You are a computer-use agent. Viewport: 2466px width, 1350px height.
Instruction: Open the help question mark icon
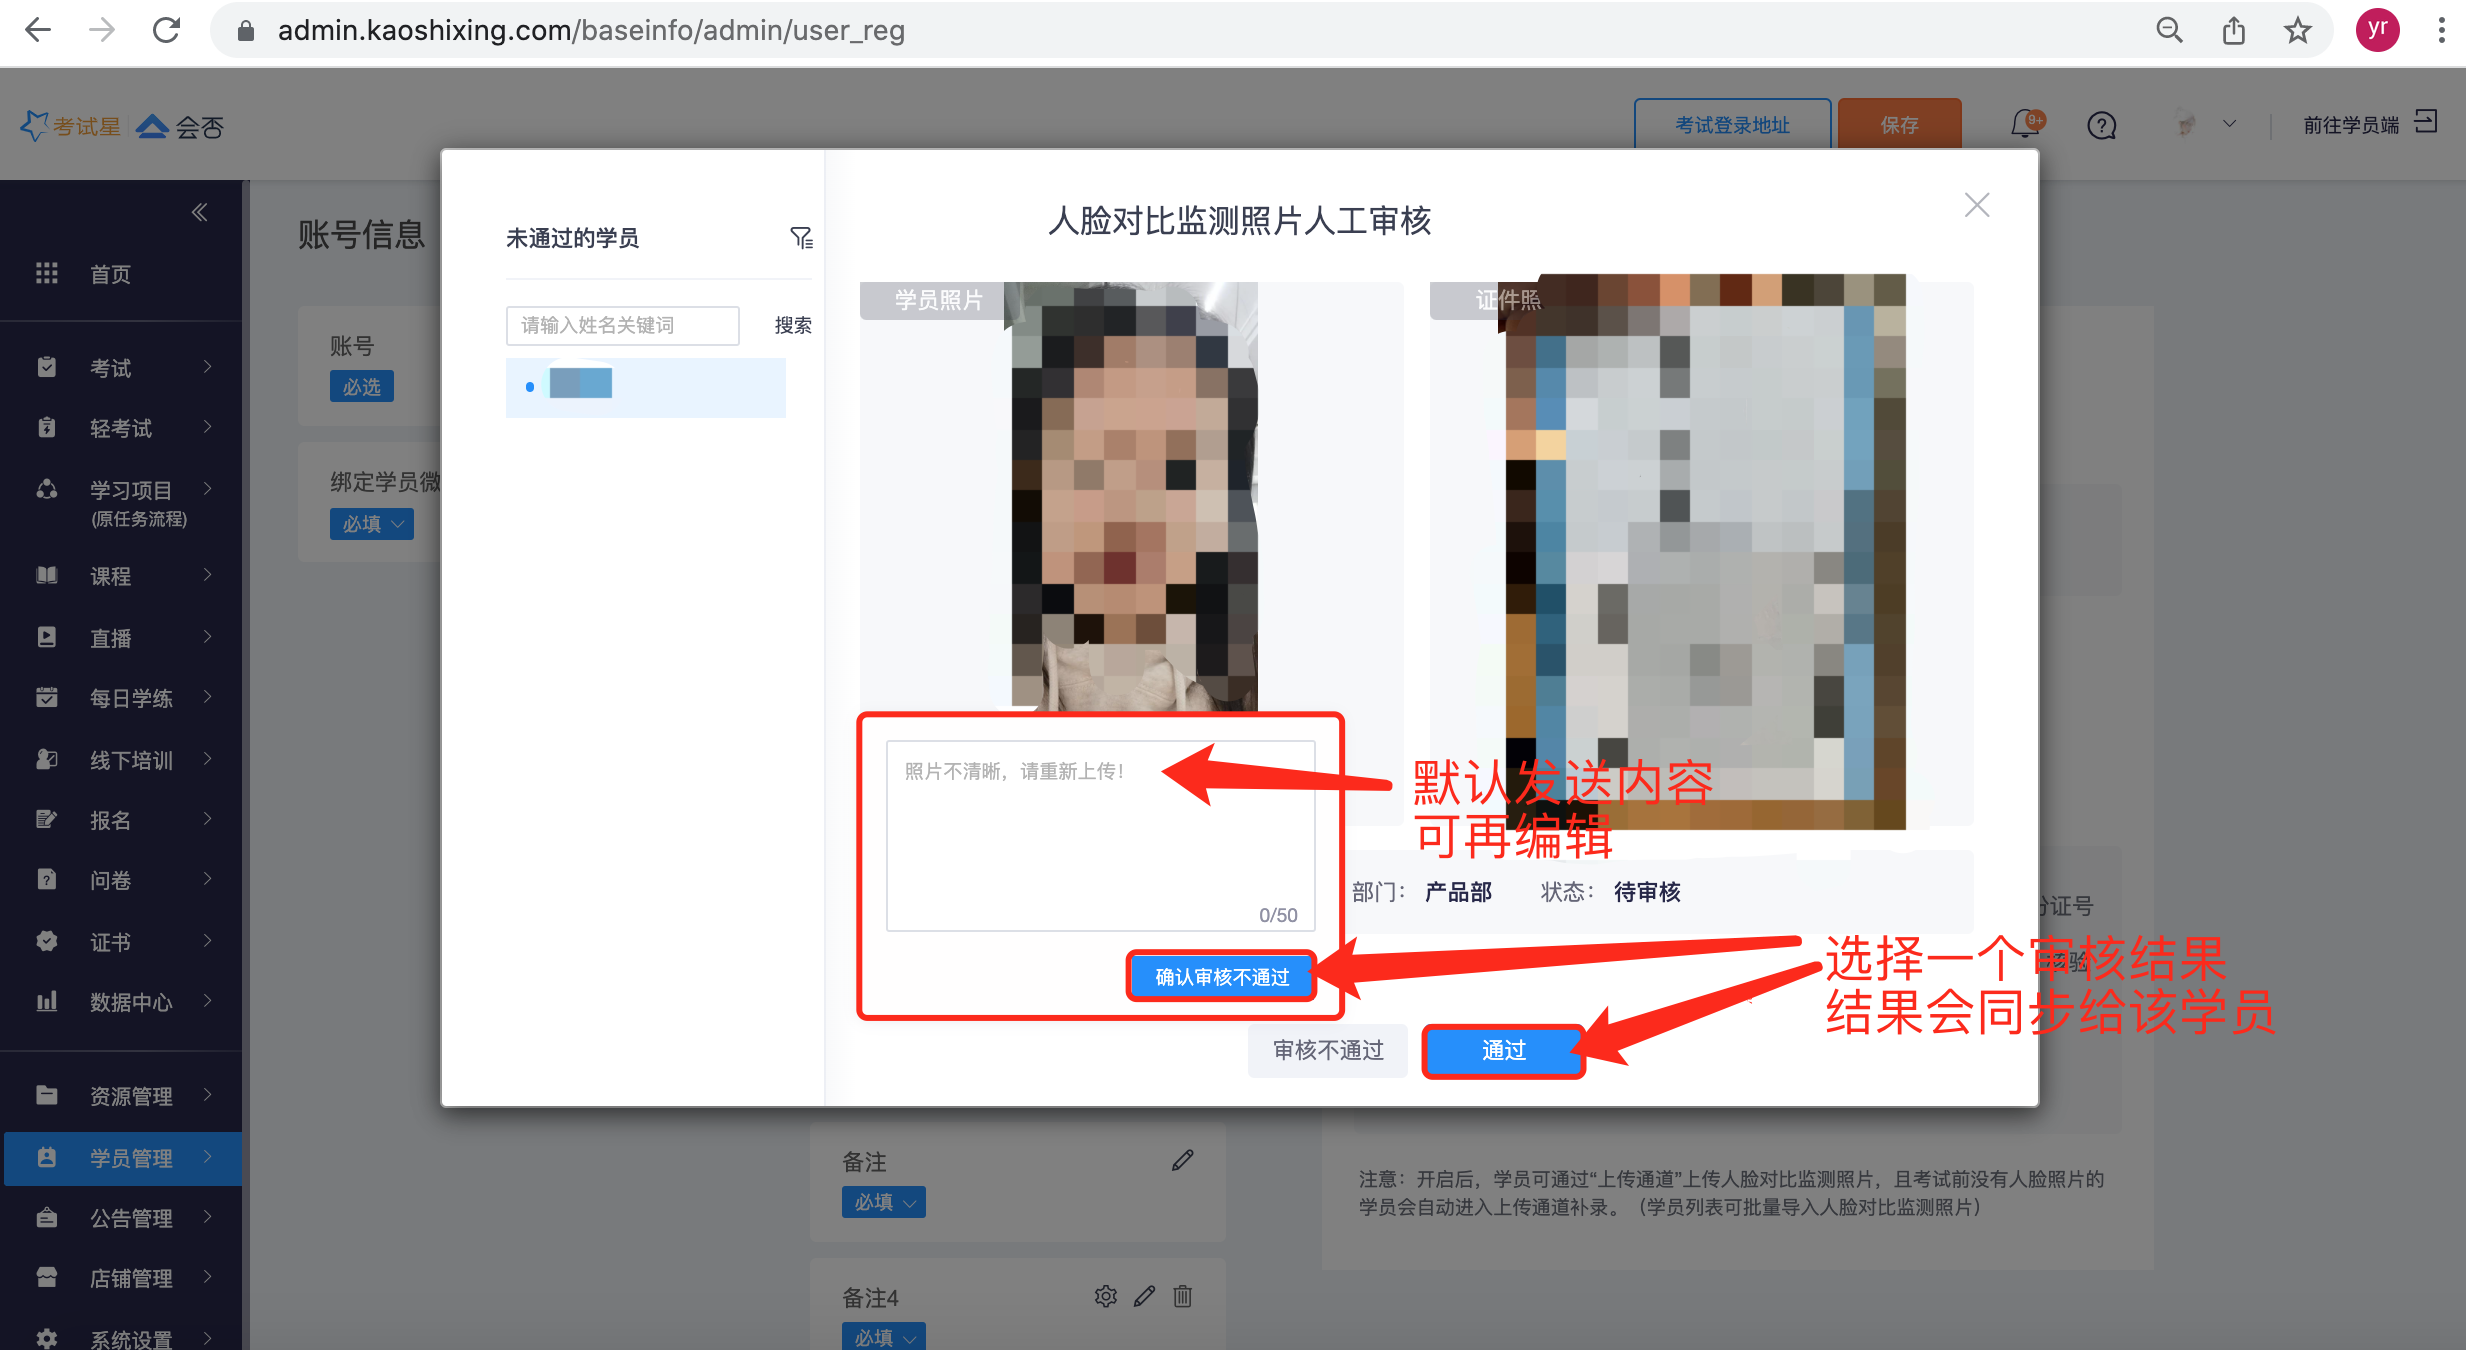[2101, 126]
